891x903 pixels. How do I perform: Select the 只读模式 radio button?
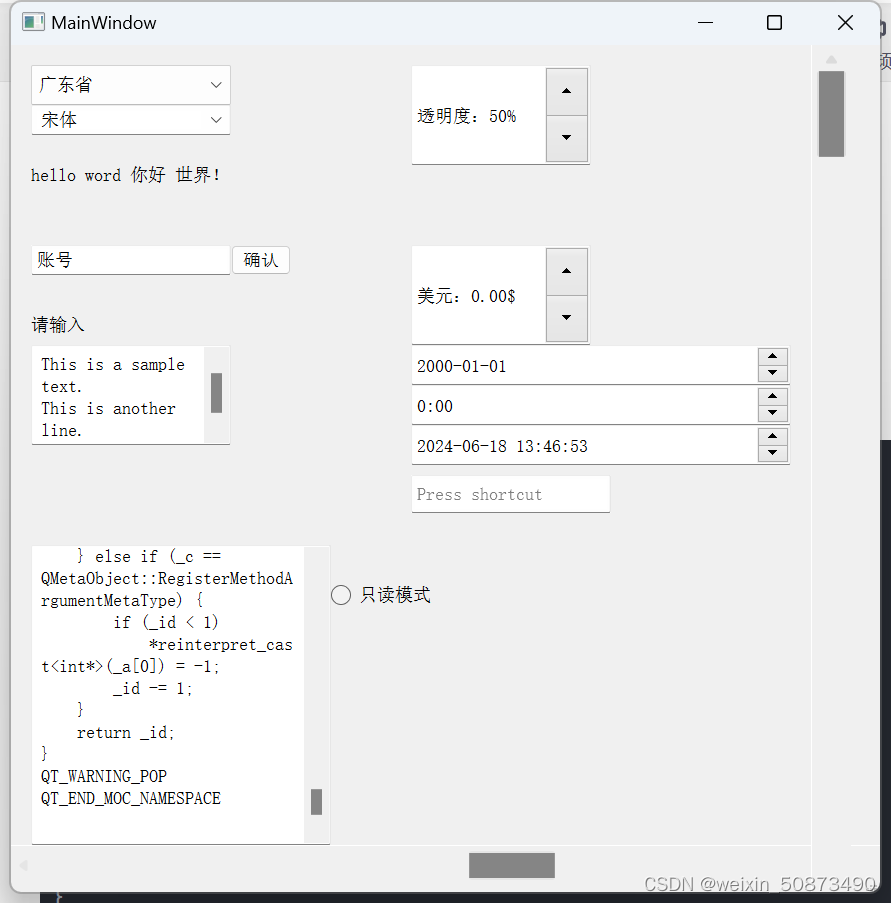click(x=340, y=594)
